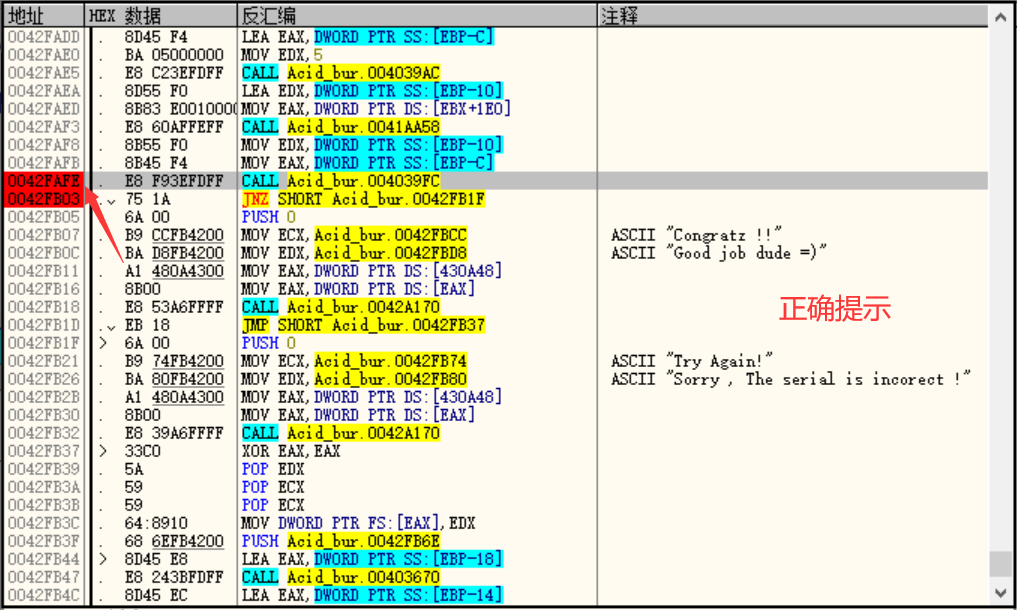Click 'XOR EAX,EAX' instruction
This screenshot has height=610, width=1017.
point(291,451)
